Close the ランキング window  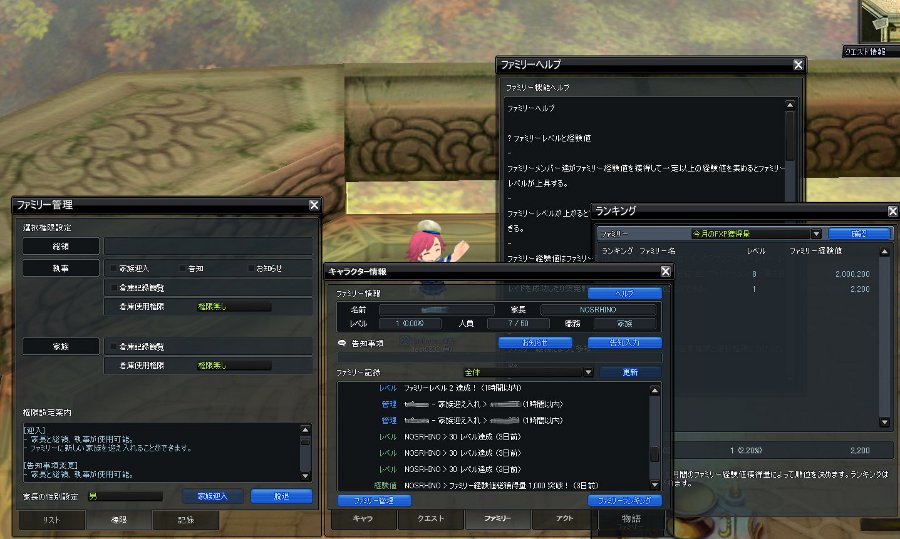[893, 211]
